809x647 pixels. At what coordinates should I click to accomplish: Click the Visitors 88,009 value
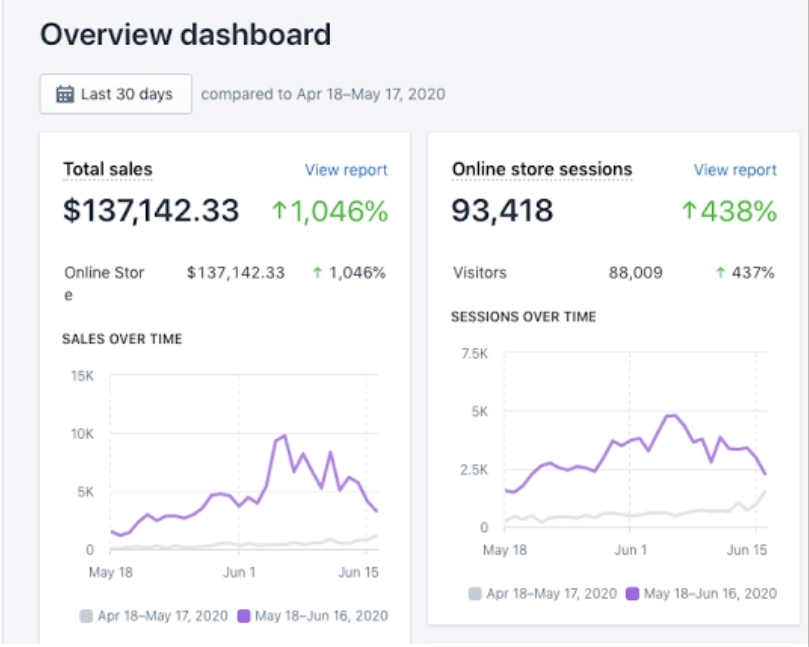(x=636, y=272)
